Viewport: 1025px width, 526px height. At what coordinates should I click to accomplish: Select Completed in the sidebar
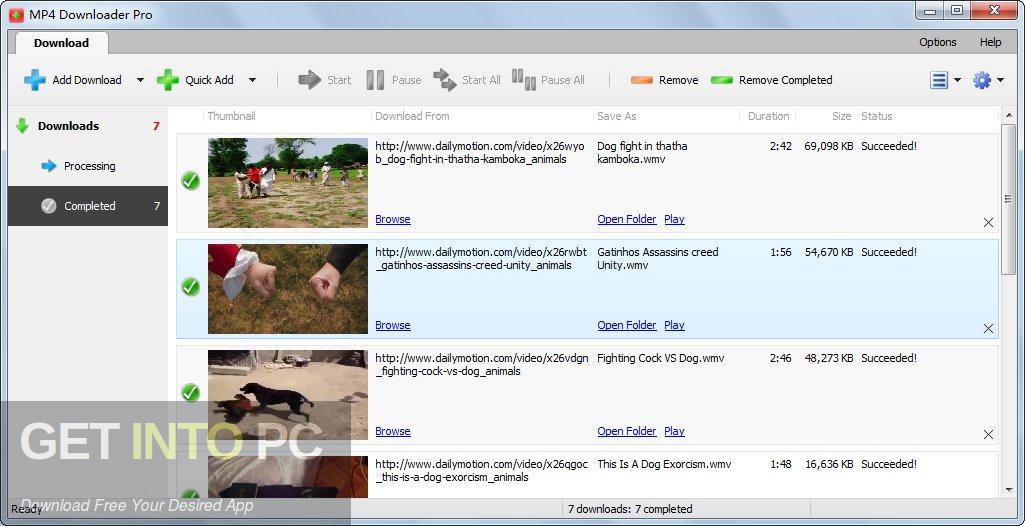88,206
